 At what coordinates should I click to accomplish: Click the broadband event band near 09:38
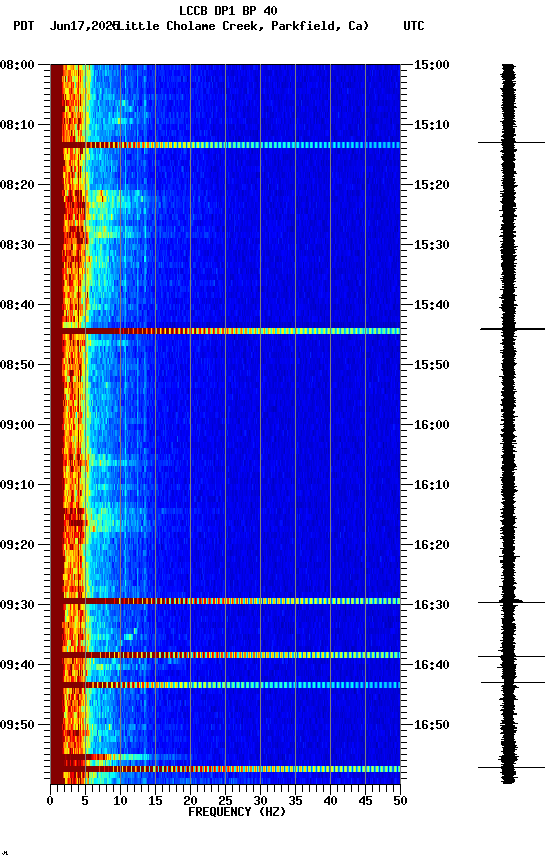pos(225,655)
